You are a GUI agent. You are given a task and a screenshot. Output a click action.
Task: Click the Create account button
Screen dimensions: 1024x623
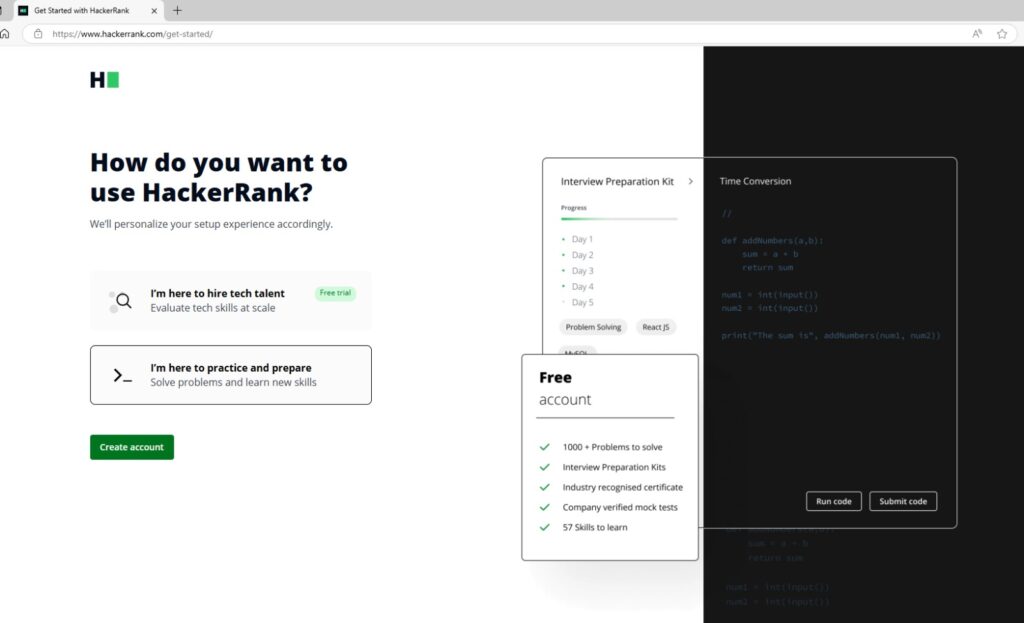[131, 447]
